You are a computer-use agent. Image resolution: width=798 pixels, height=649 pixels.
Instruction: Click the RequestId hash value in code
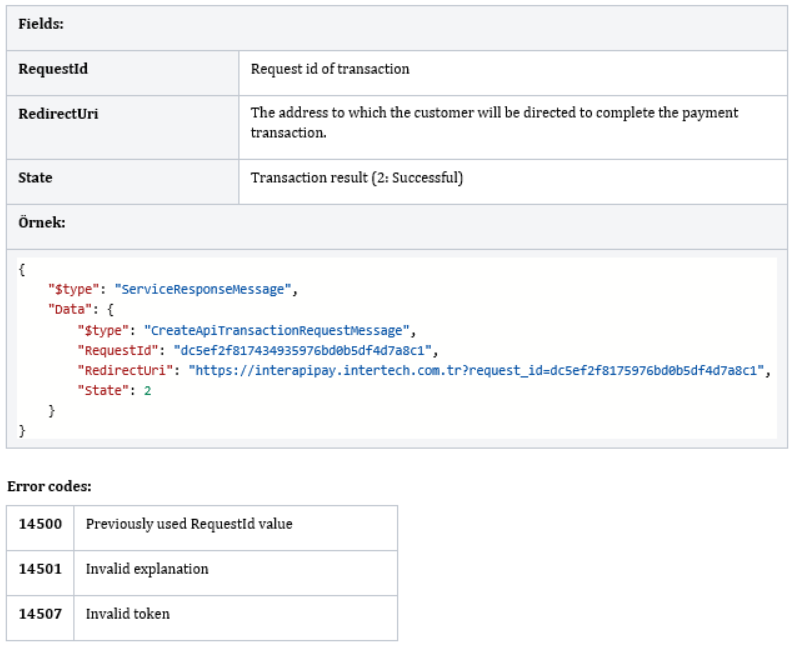[301, 350]
